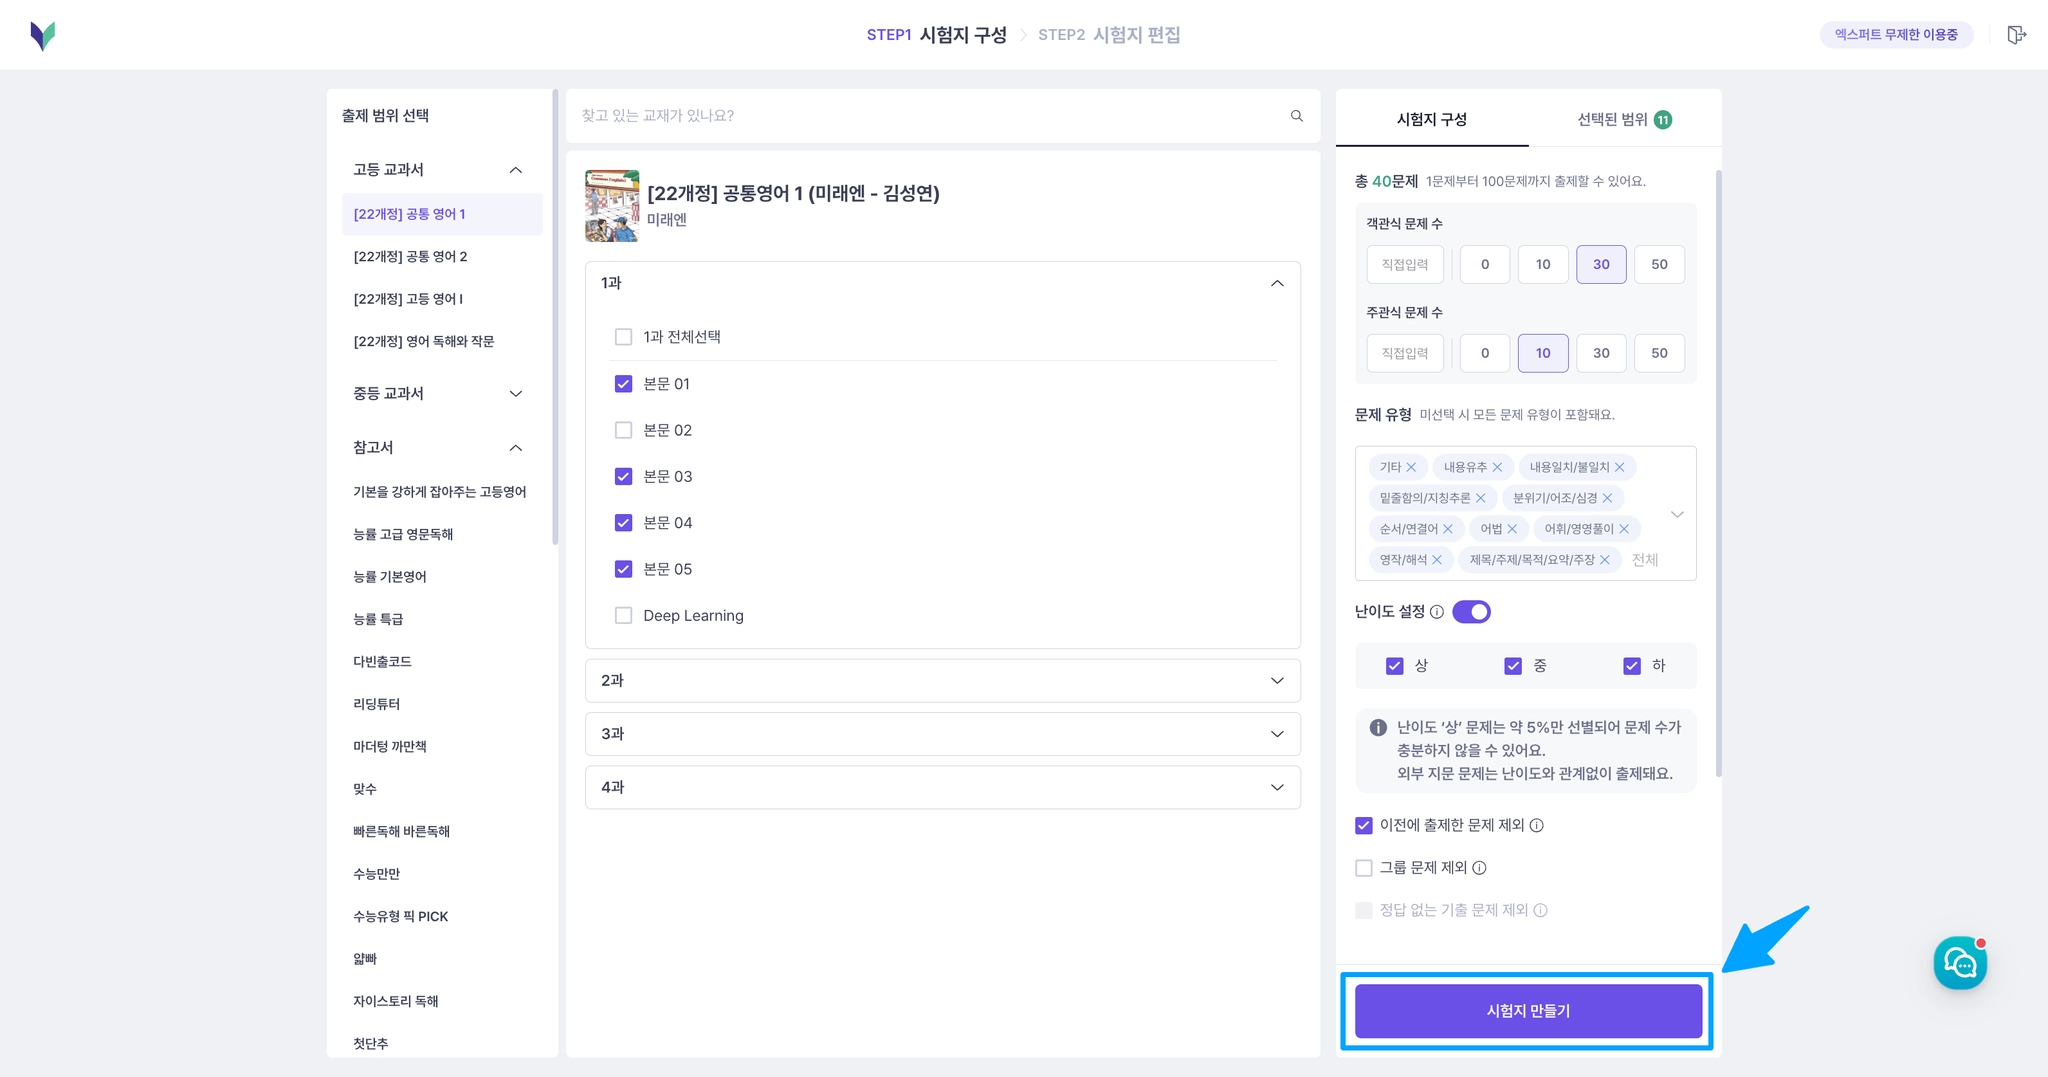
Task: Select [22개정] 공통 영어 2 in sidebar
Action: 410,257
